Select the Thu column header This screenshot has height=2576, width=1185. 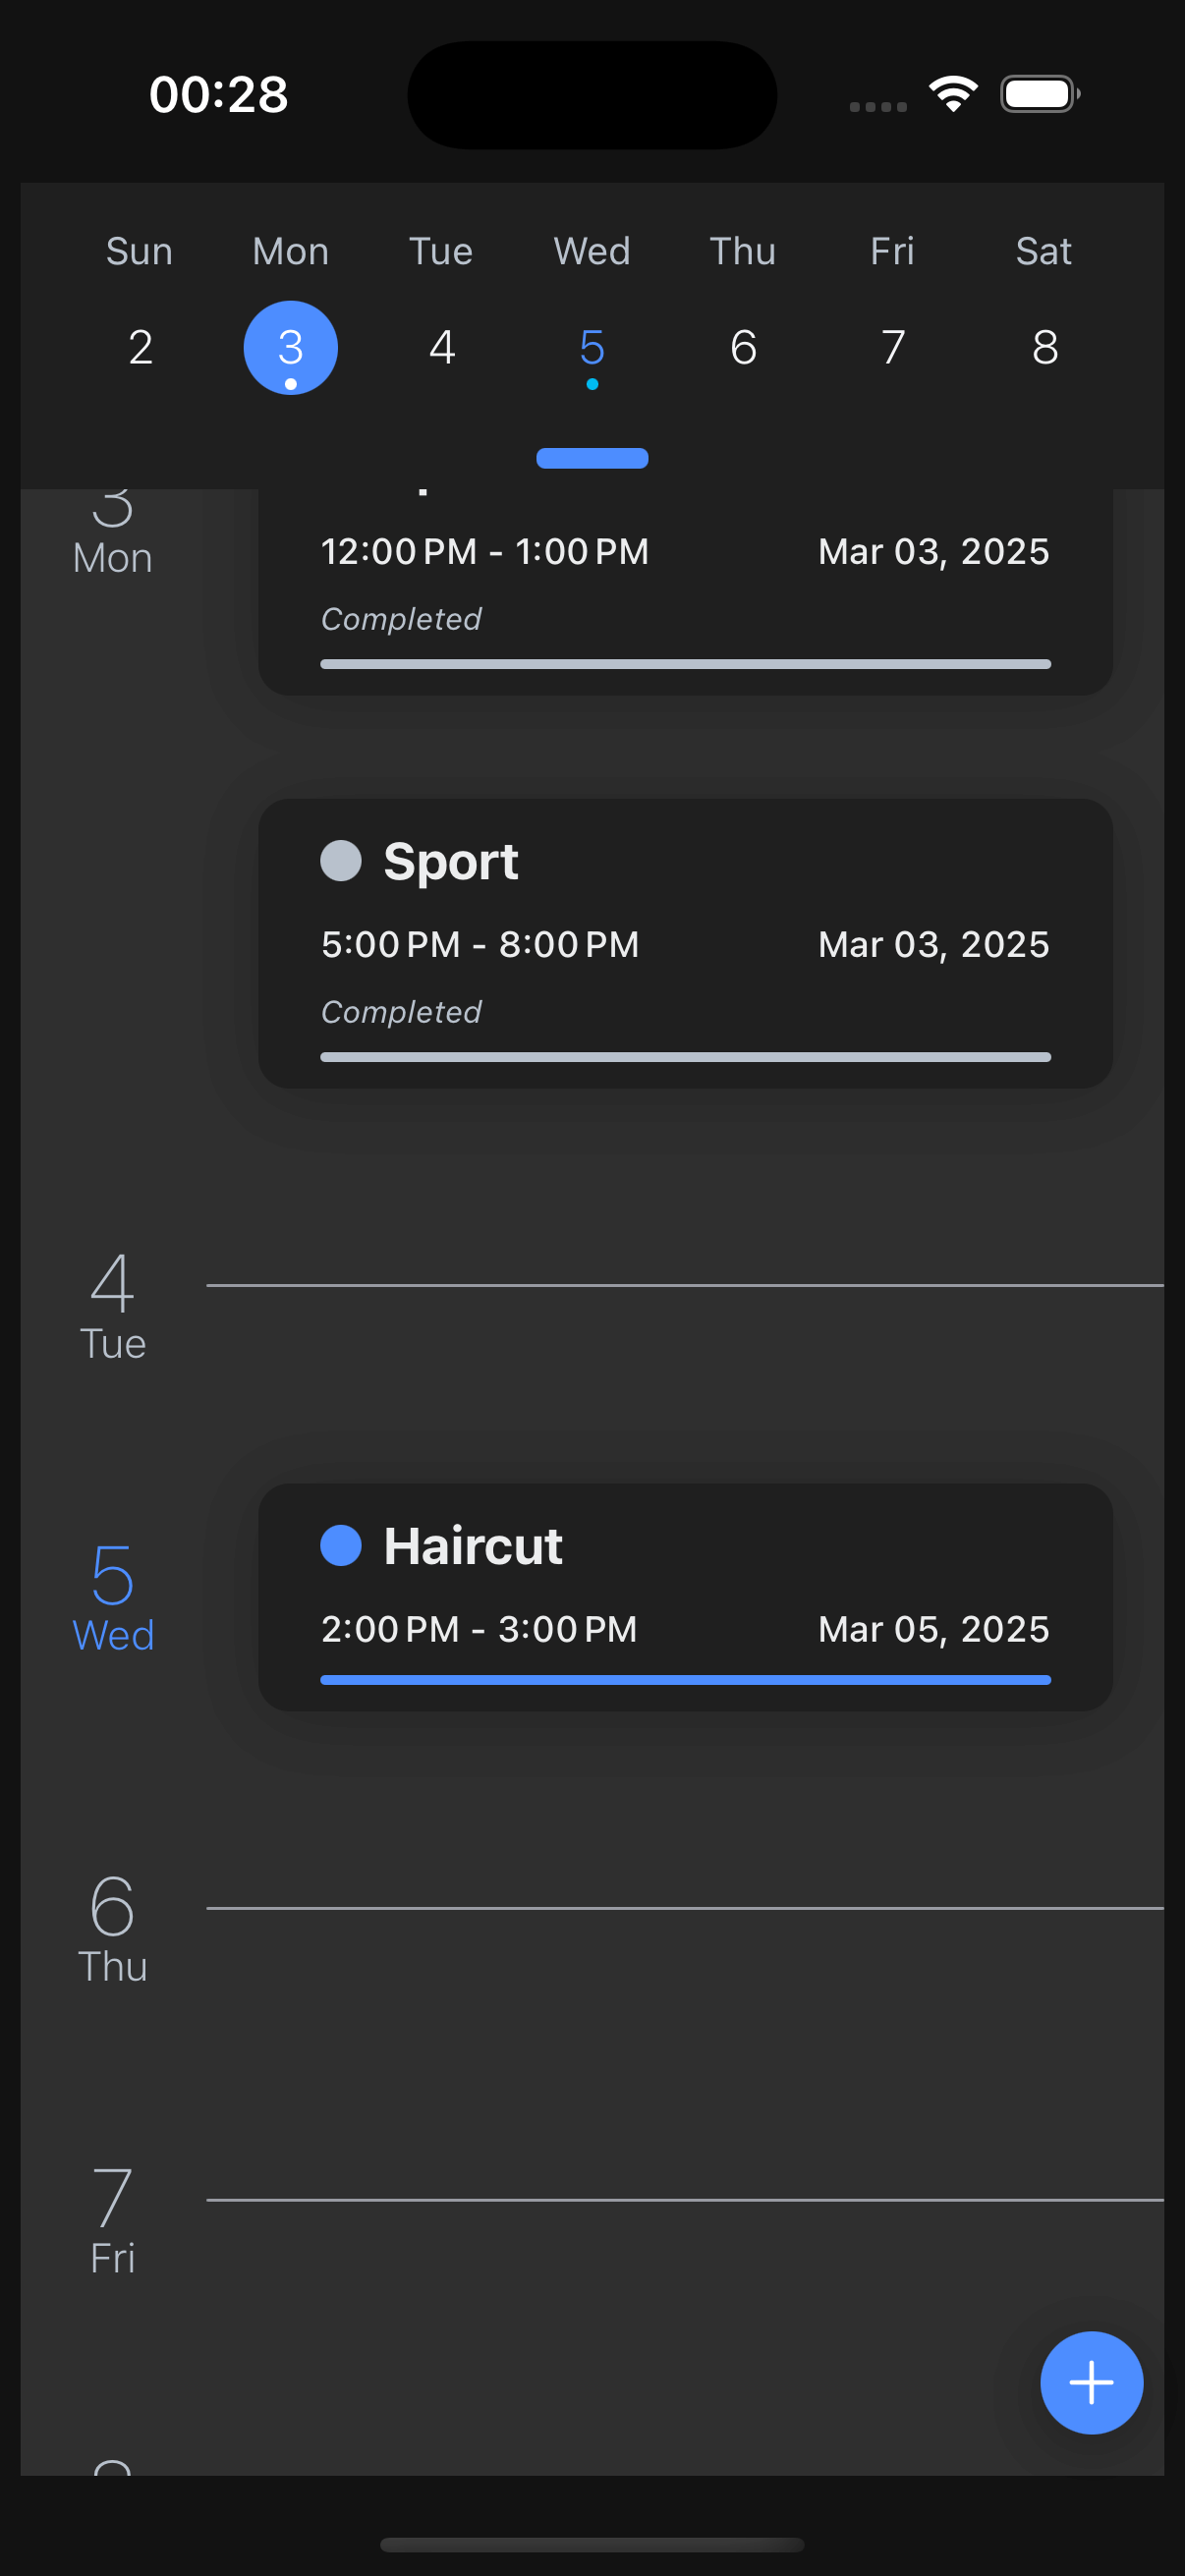coord(742,251)
